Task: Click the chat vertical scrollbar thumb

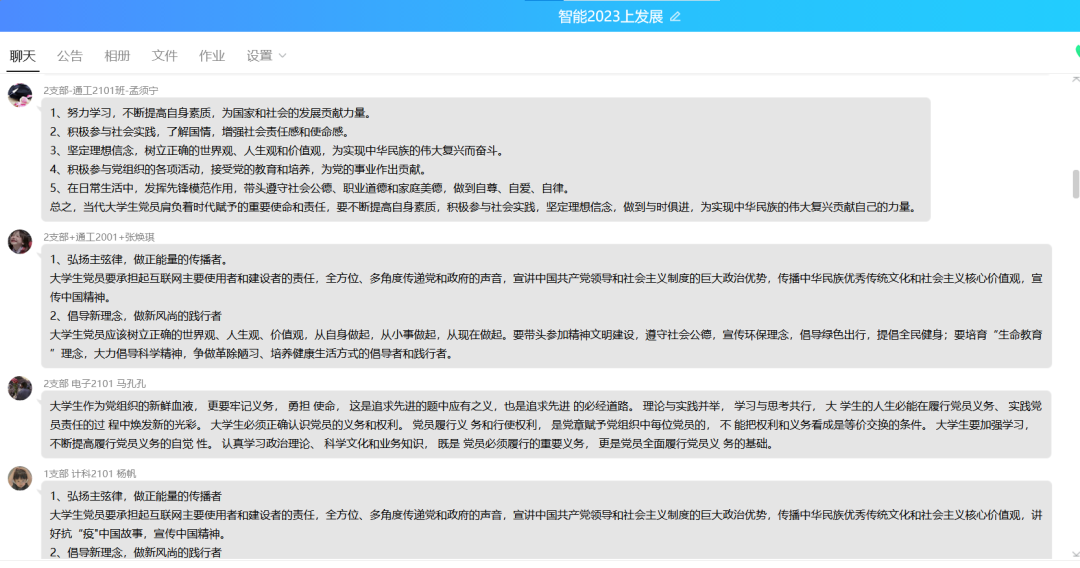Action: tap(1076, 184)
